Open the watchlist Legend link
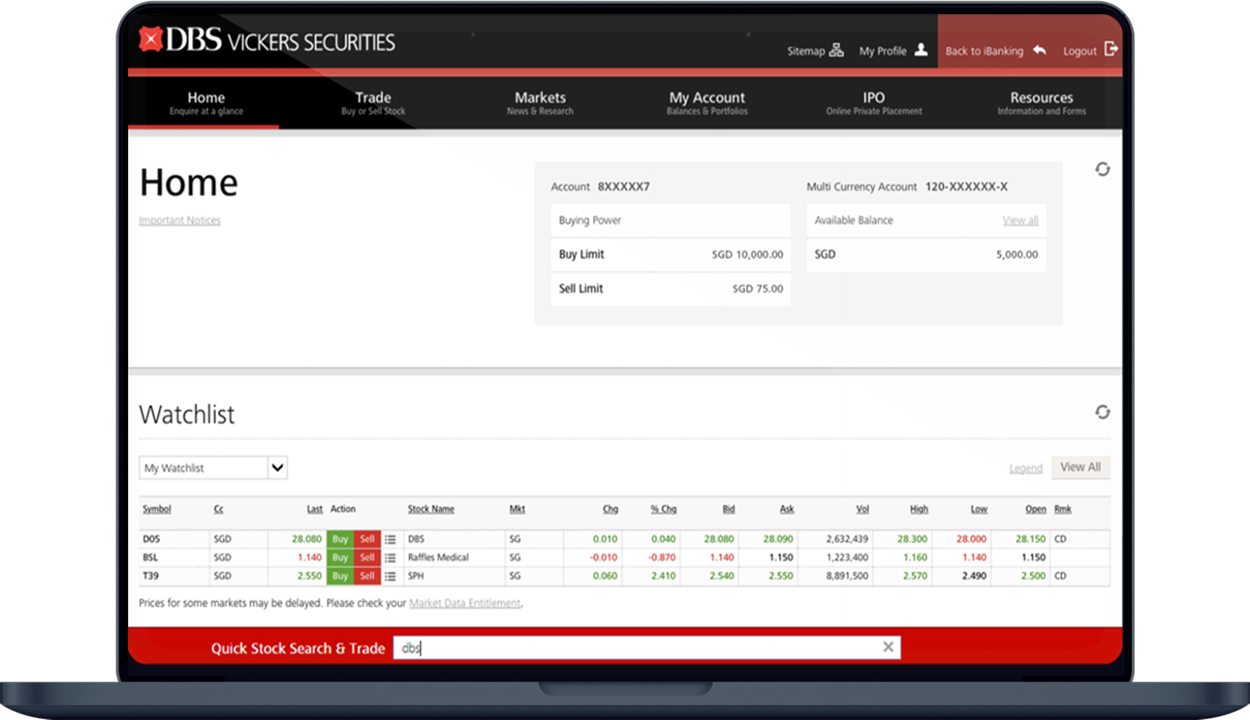The width and height of the screenshot is (1250, 720). pyautogui.click(x=1026, y=468)
